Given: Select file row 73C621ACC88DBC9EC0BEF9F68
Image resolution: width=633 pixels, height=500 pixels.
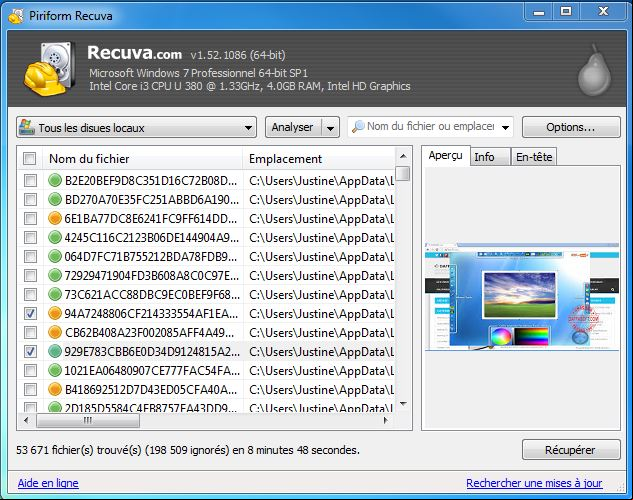Looking at the screenshot, I should (206, 294).
